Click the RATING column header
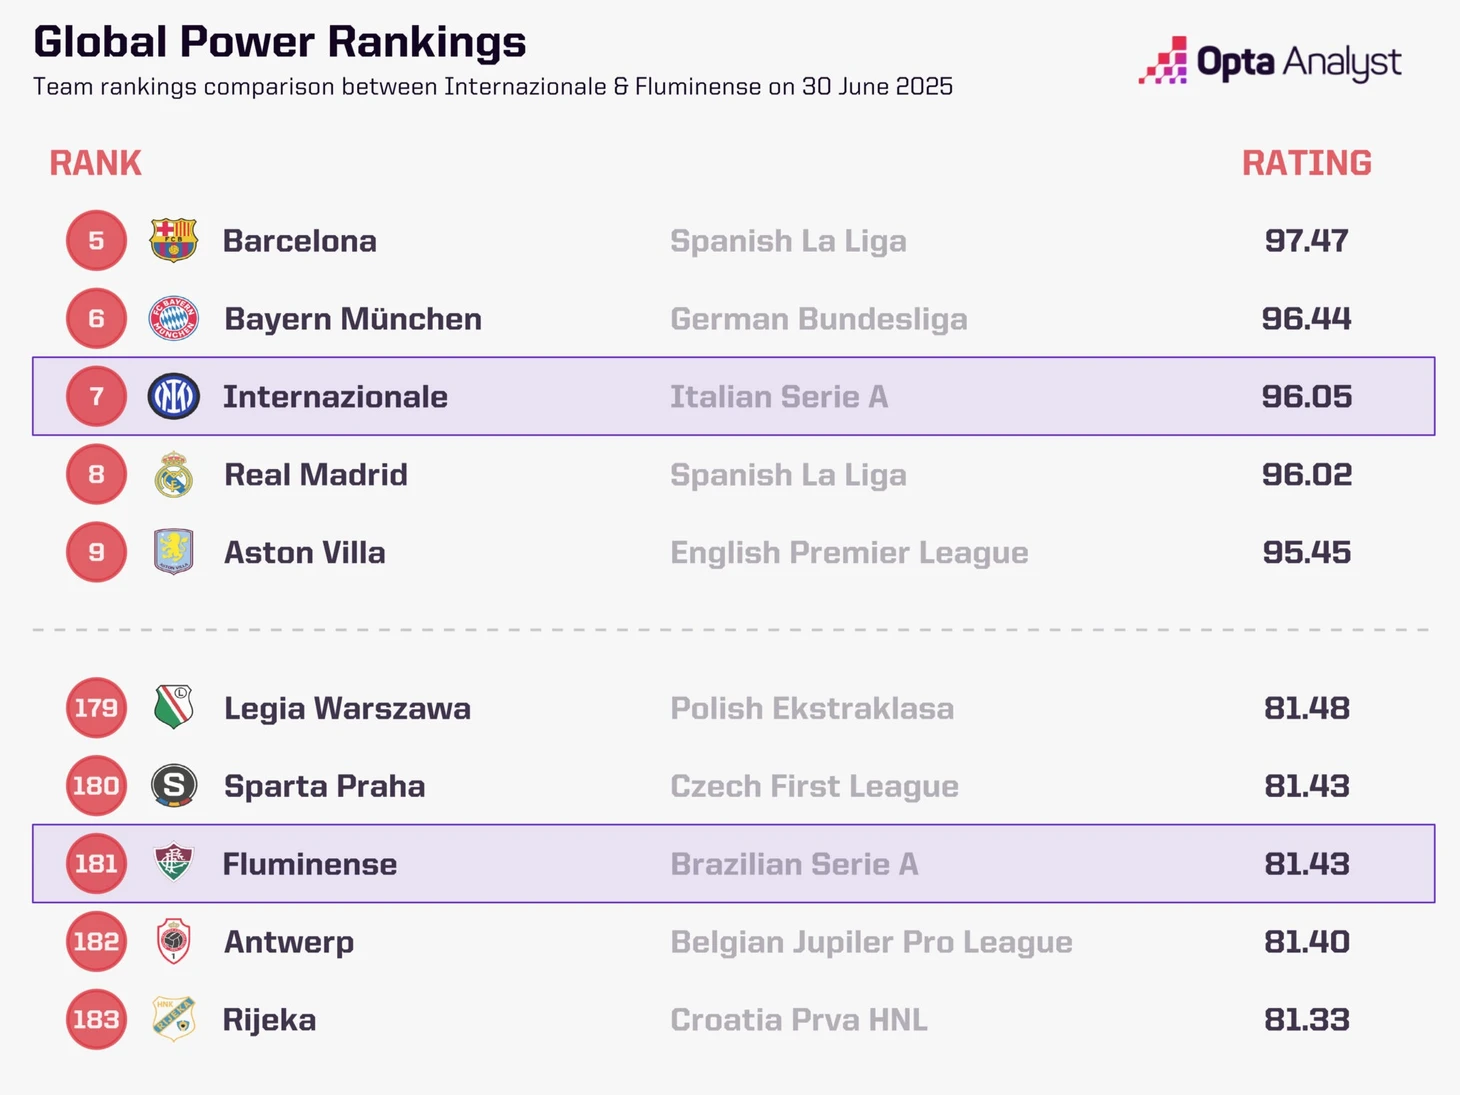Screen dimensions: 1460x1095 [1306, 163]
